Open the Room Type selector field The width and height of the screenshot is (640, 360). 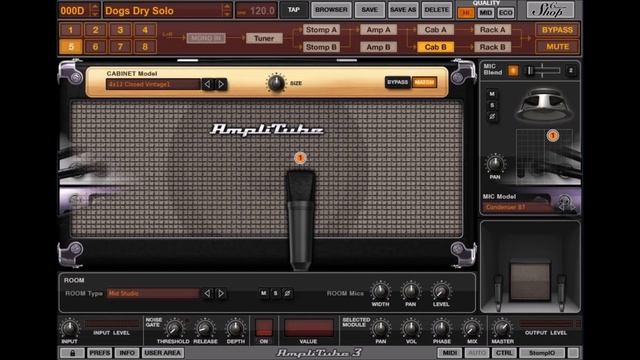[x=153, y=293]
